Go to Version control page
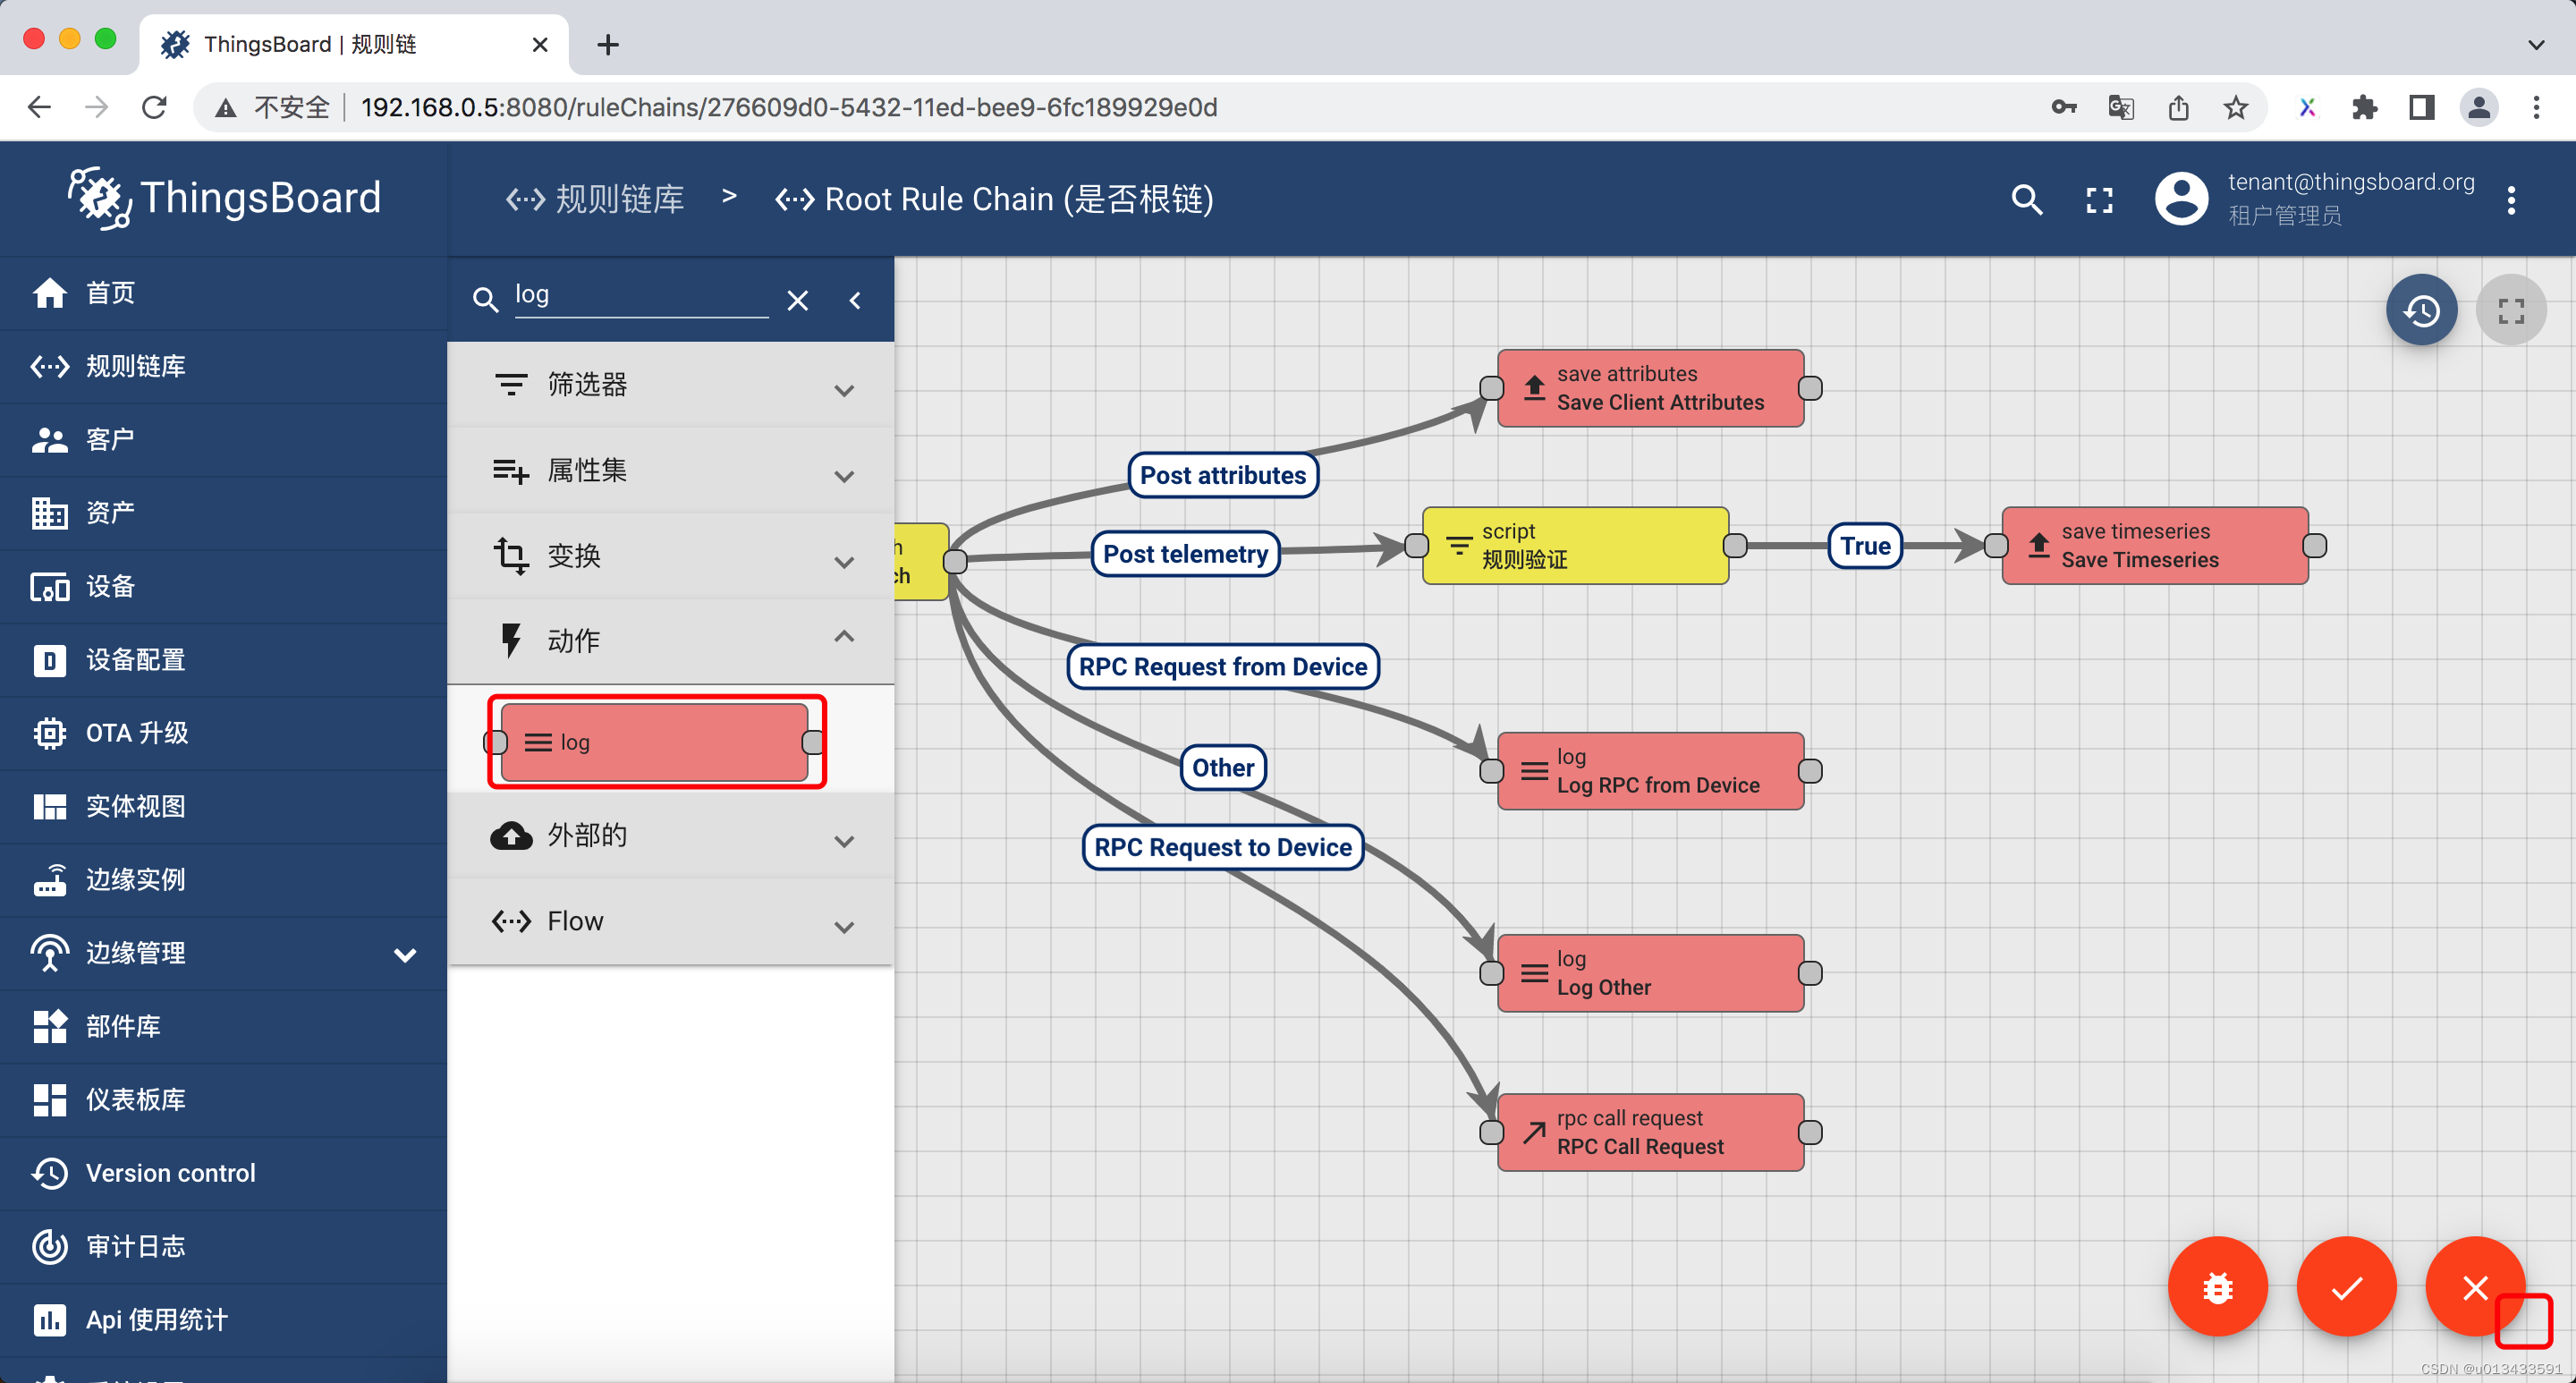Screen dimensions: 2576x1383 pyautogui.click(x=170, y=1173)
